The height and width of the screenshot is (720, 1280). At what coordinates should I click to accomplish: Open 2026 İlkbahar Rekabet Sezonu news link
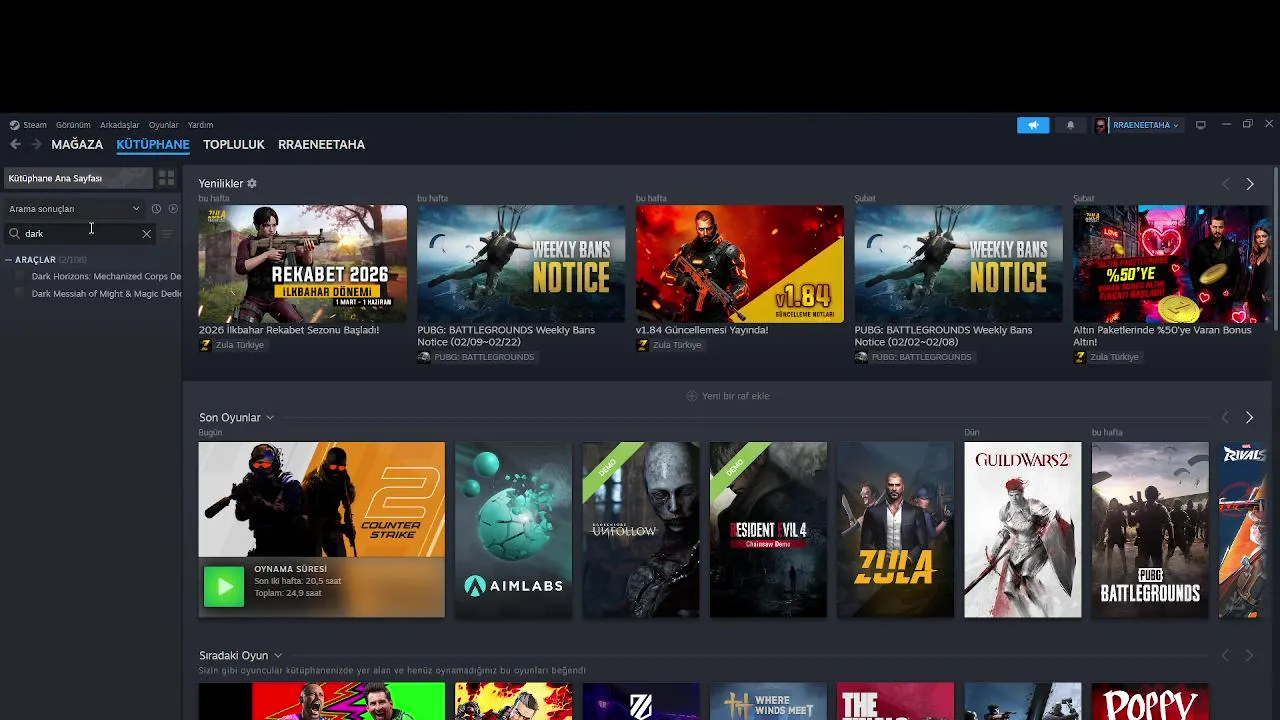pos(289,330)
